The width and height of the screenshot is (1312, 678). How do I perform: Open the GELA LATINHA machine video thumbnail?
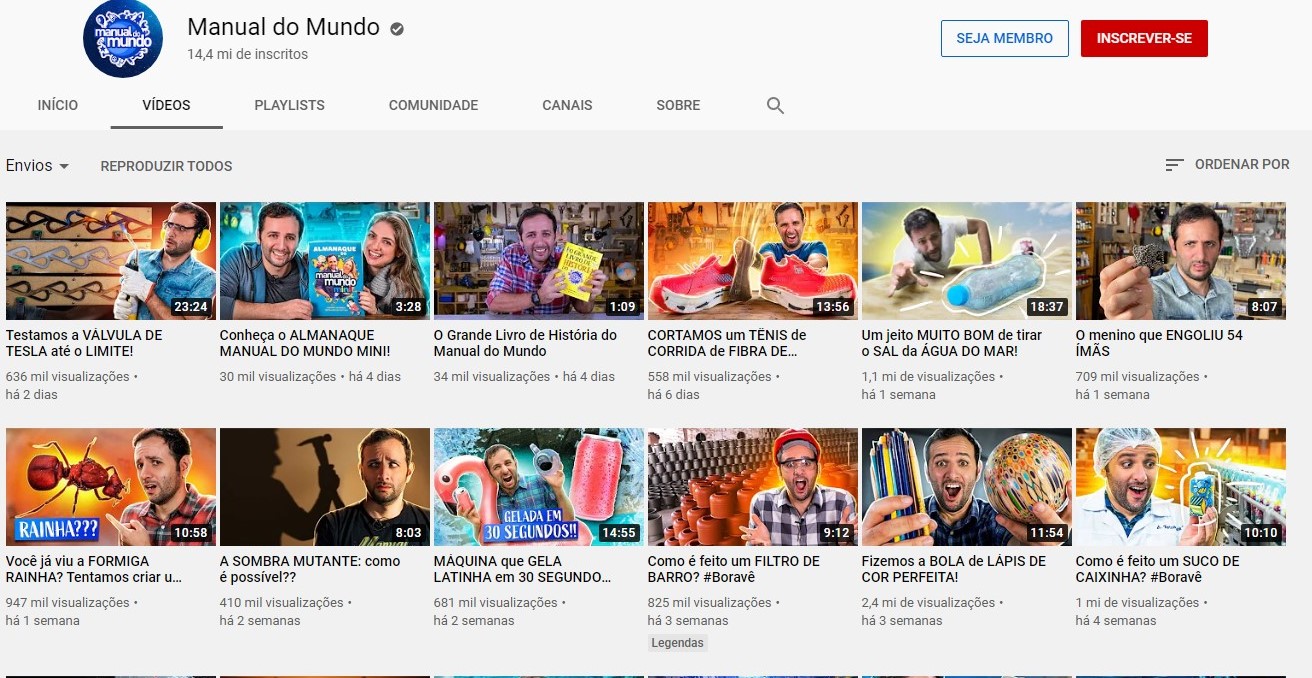[x=538, y=487]
